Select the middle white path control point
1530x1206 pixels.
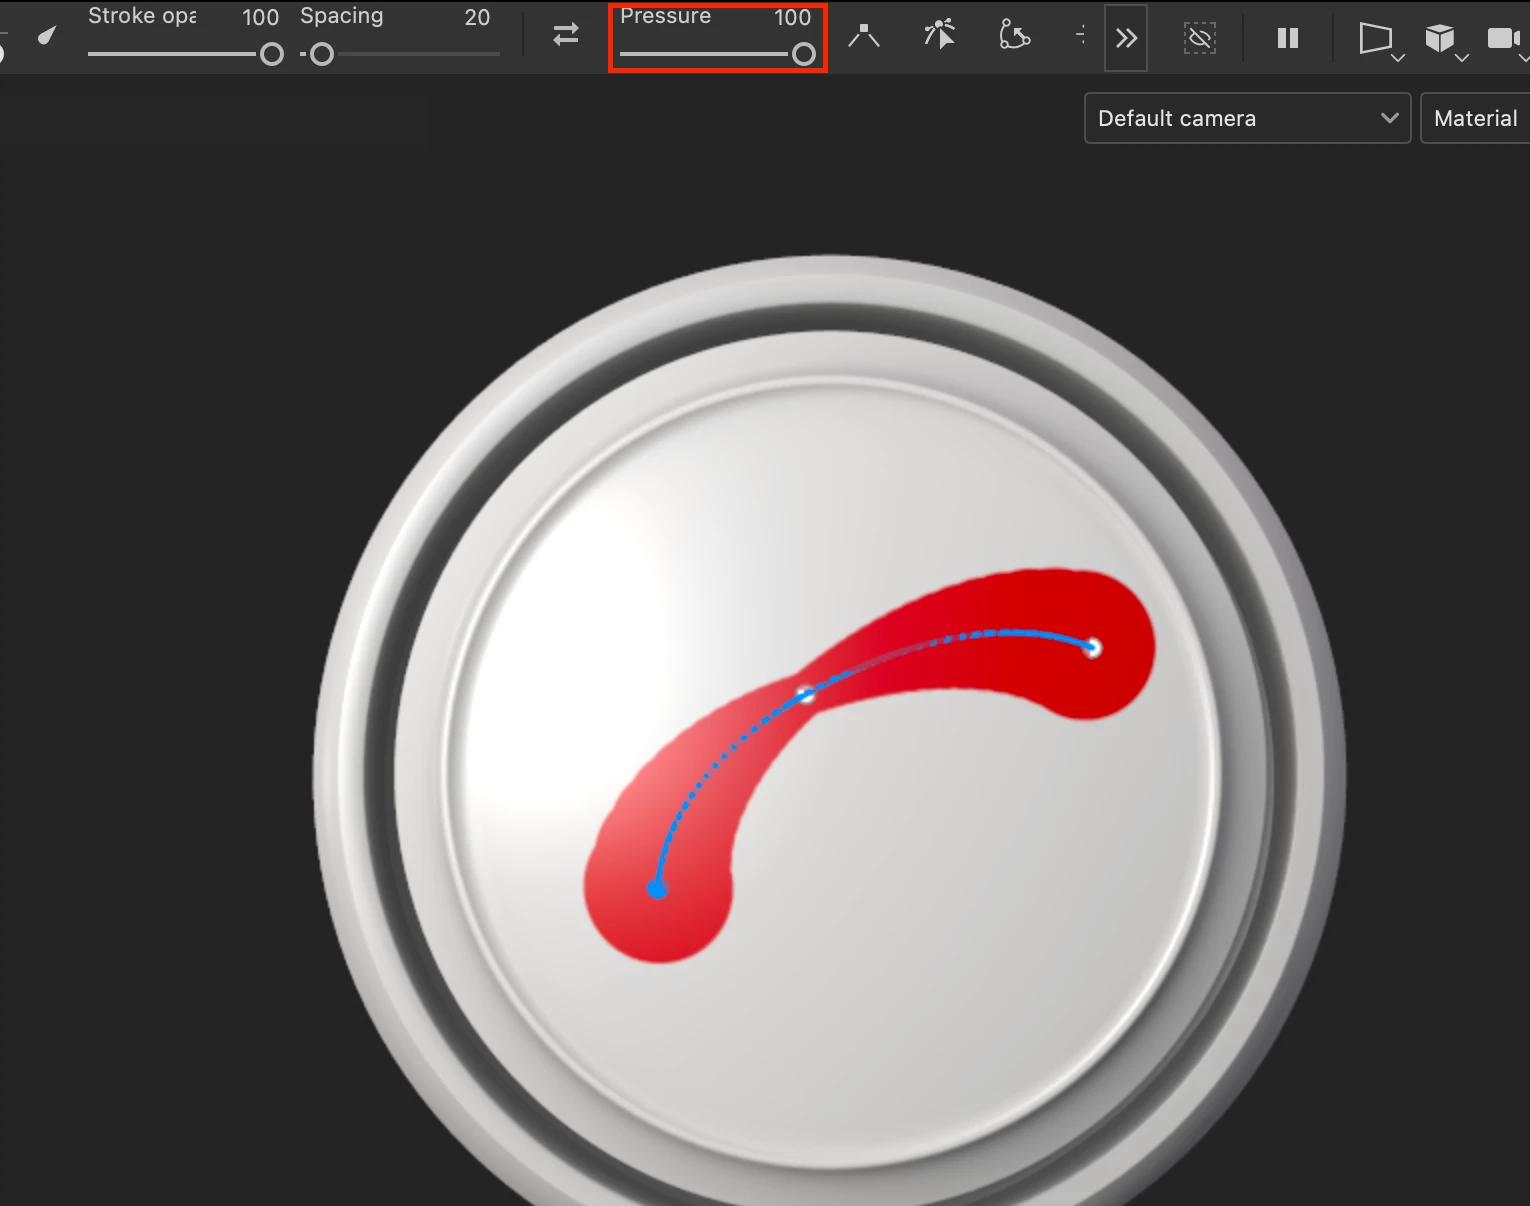805,694
